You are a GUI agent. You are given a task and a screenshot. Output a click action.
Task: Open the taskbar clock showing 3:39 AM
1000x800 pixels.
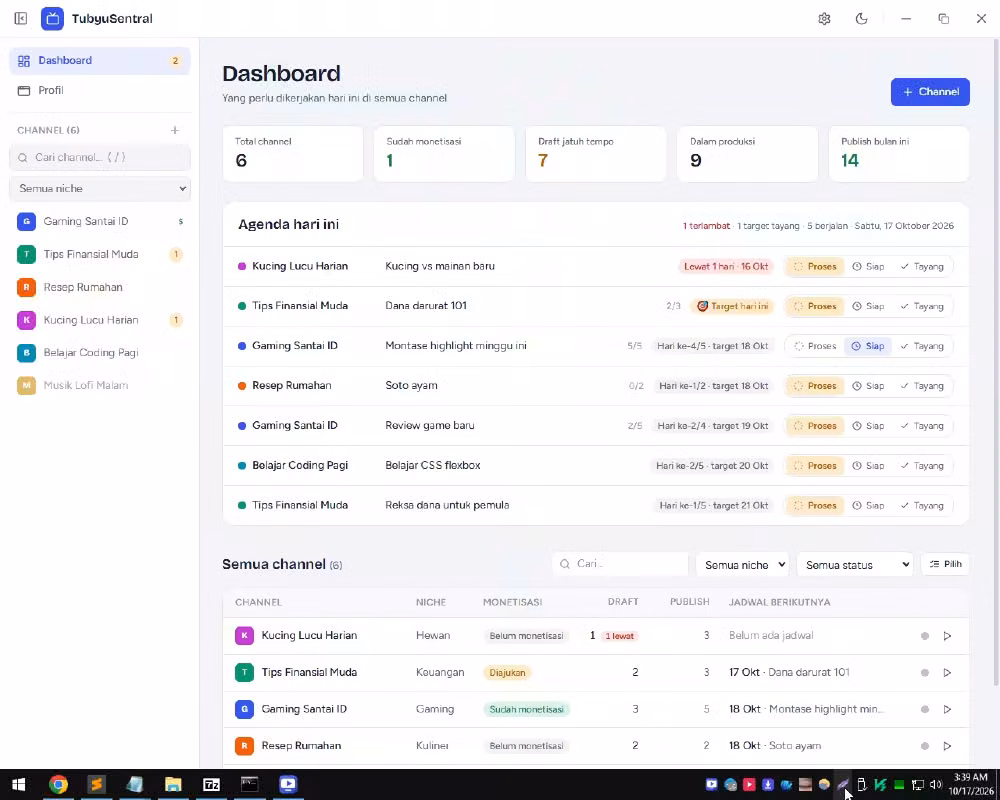(x=970, y=785)
